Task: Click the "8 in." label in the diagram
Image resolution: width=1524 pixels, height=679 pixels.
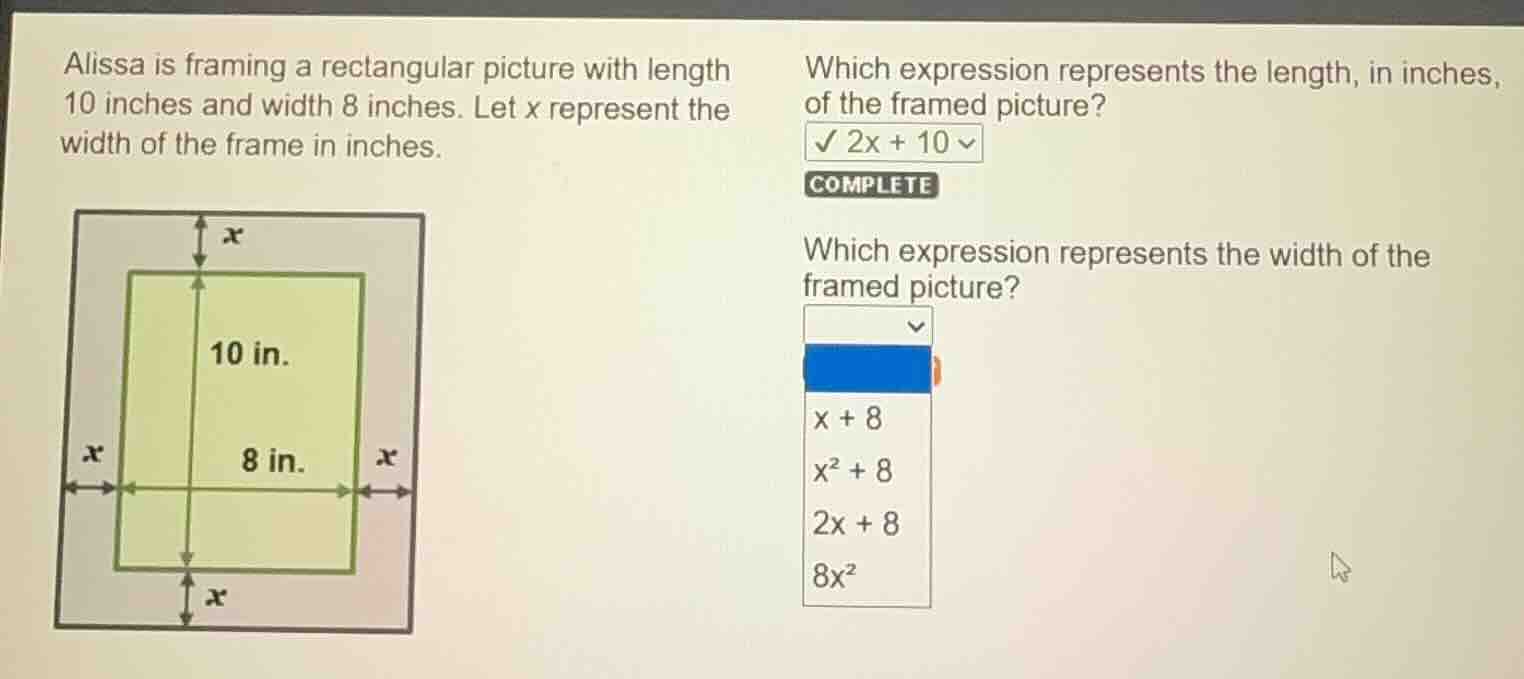Action: pyautogui.click(x=273, y=460)
